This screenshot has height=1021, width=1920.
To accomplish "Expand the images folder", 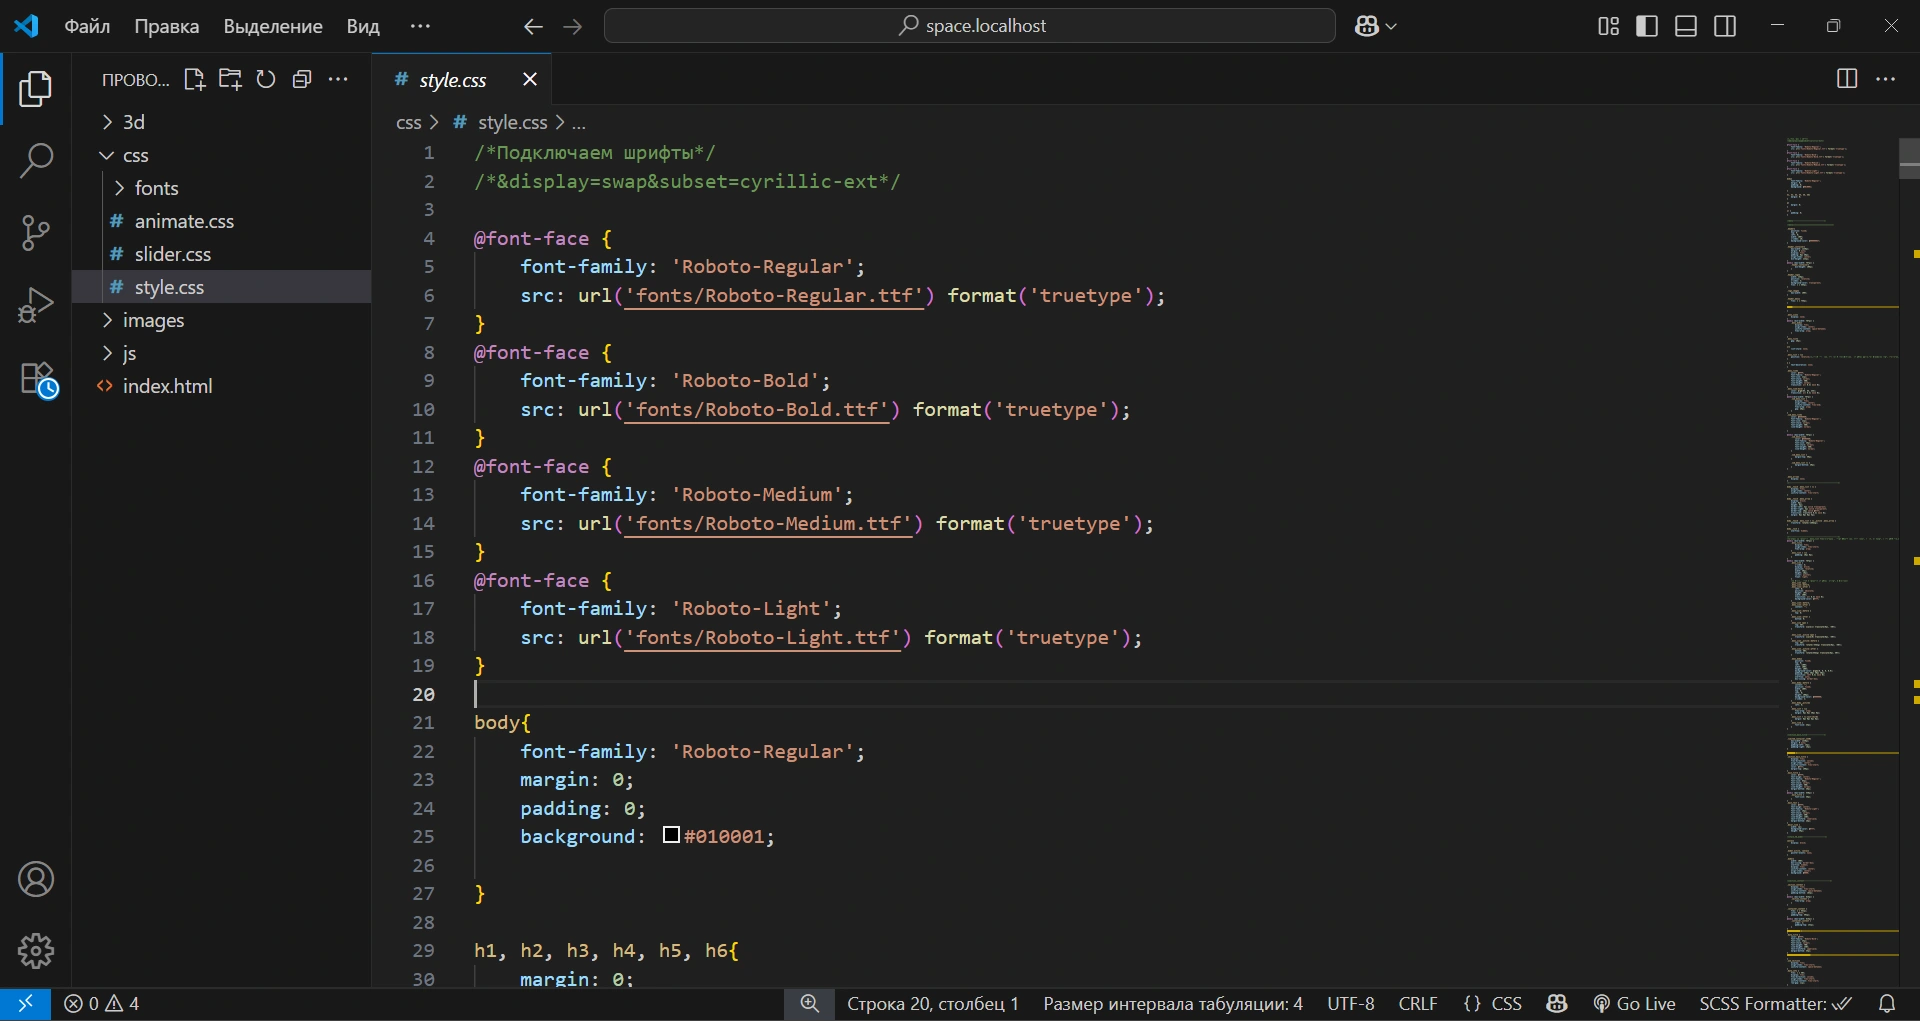I will coord(153,320).
